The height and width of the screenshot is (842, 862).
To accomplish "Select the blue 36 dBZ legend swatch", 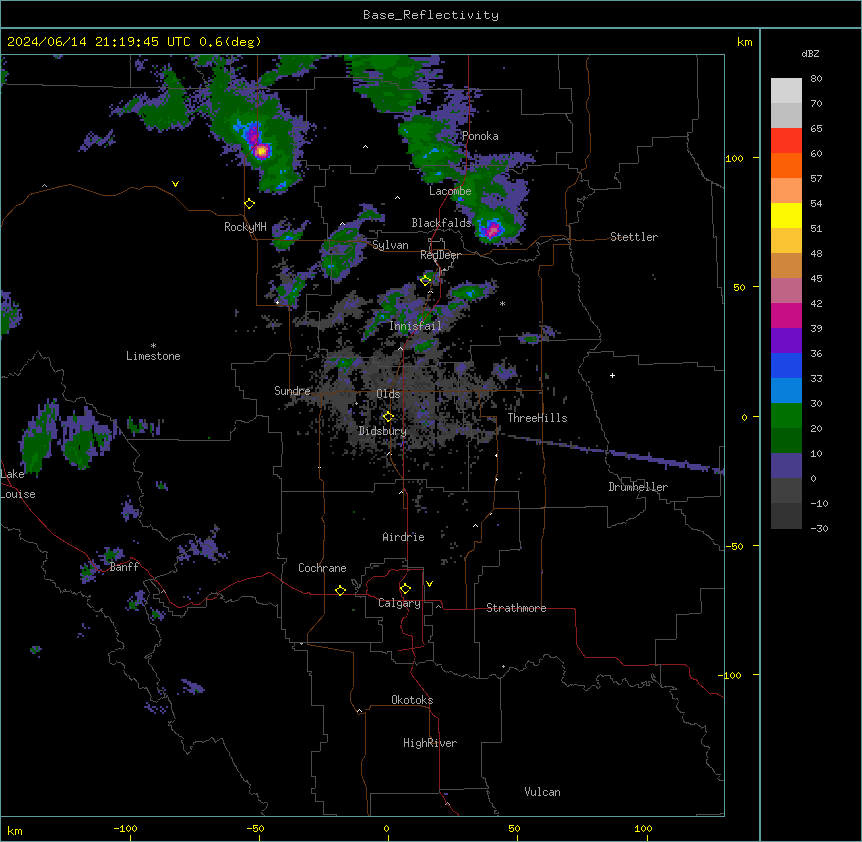I will [x=786, y=365].
